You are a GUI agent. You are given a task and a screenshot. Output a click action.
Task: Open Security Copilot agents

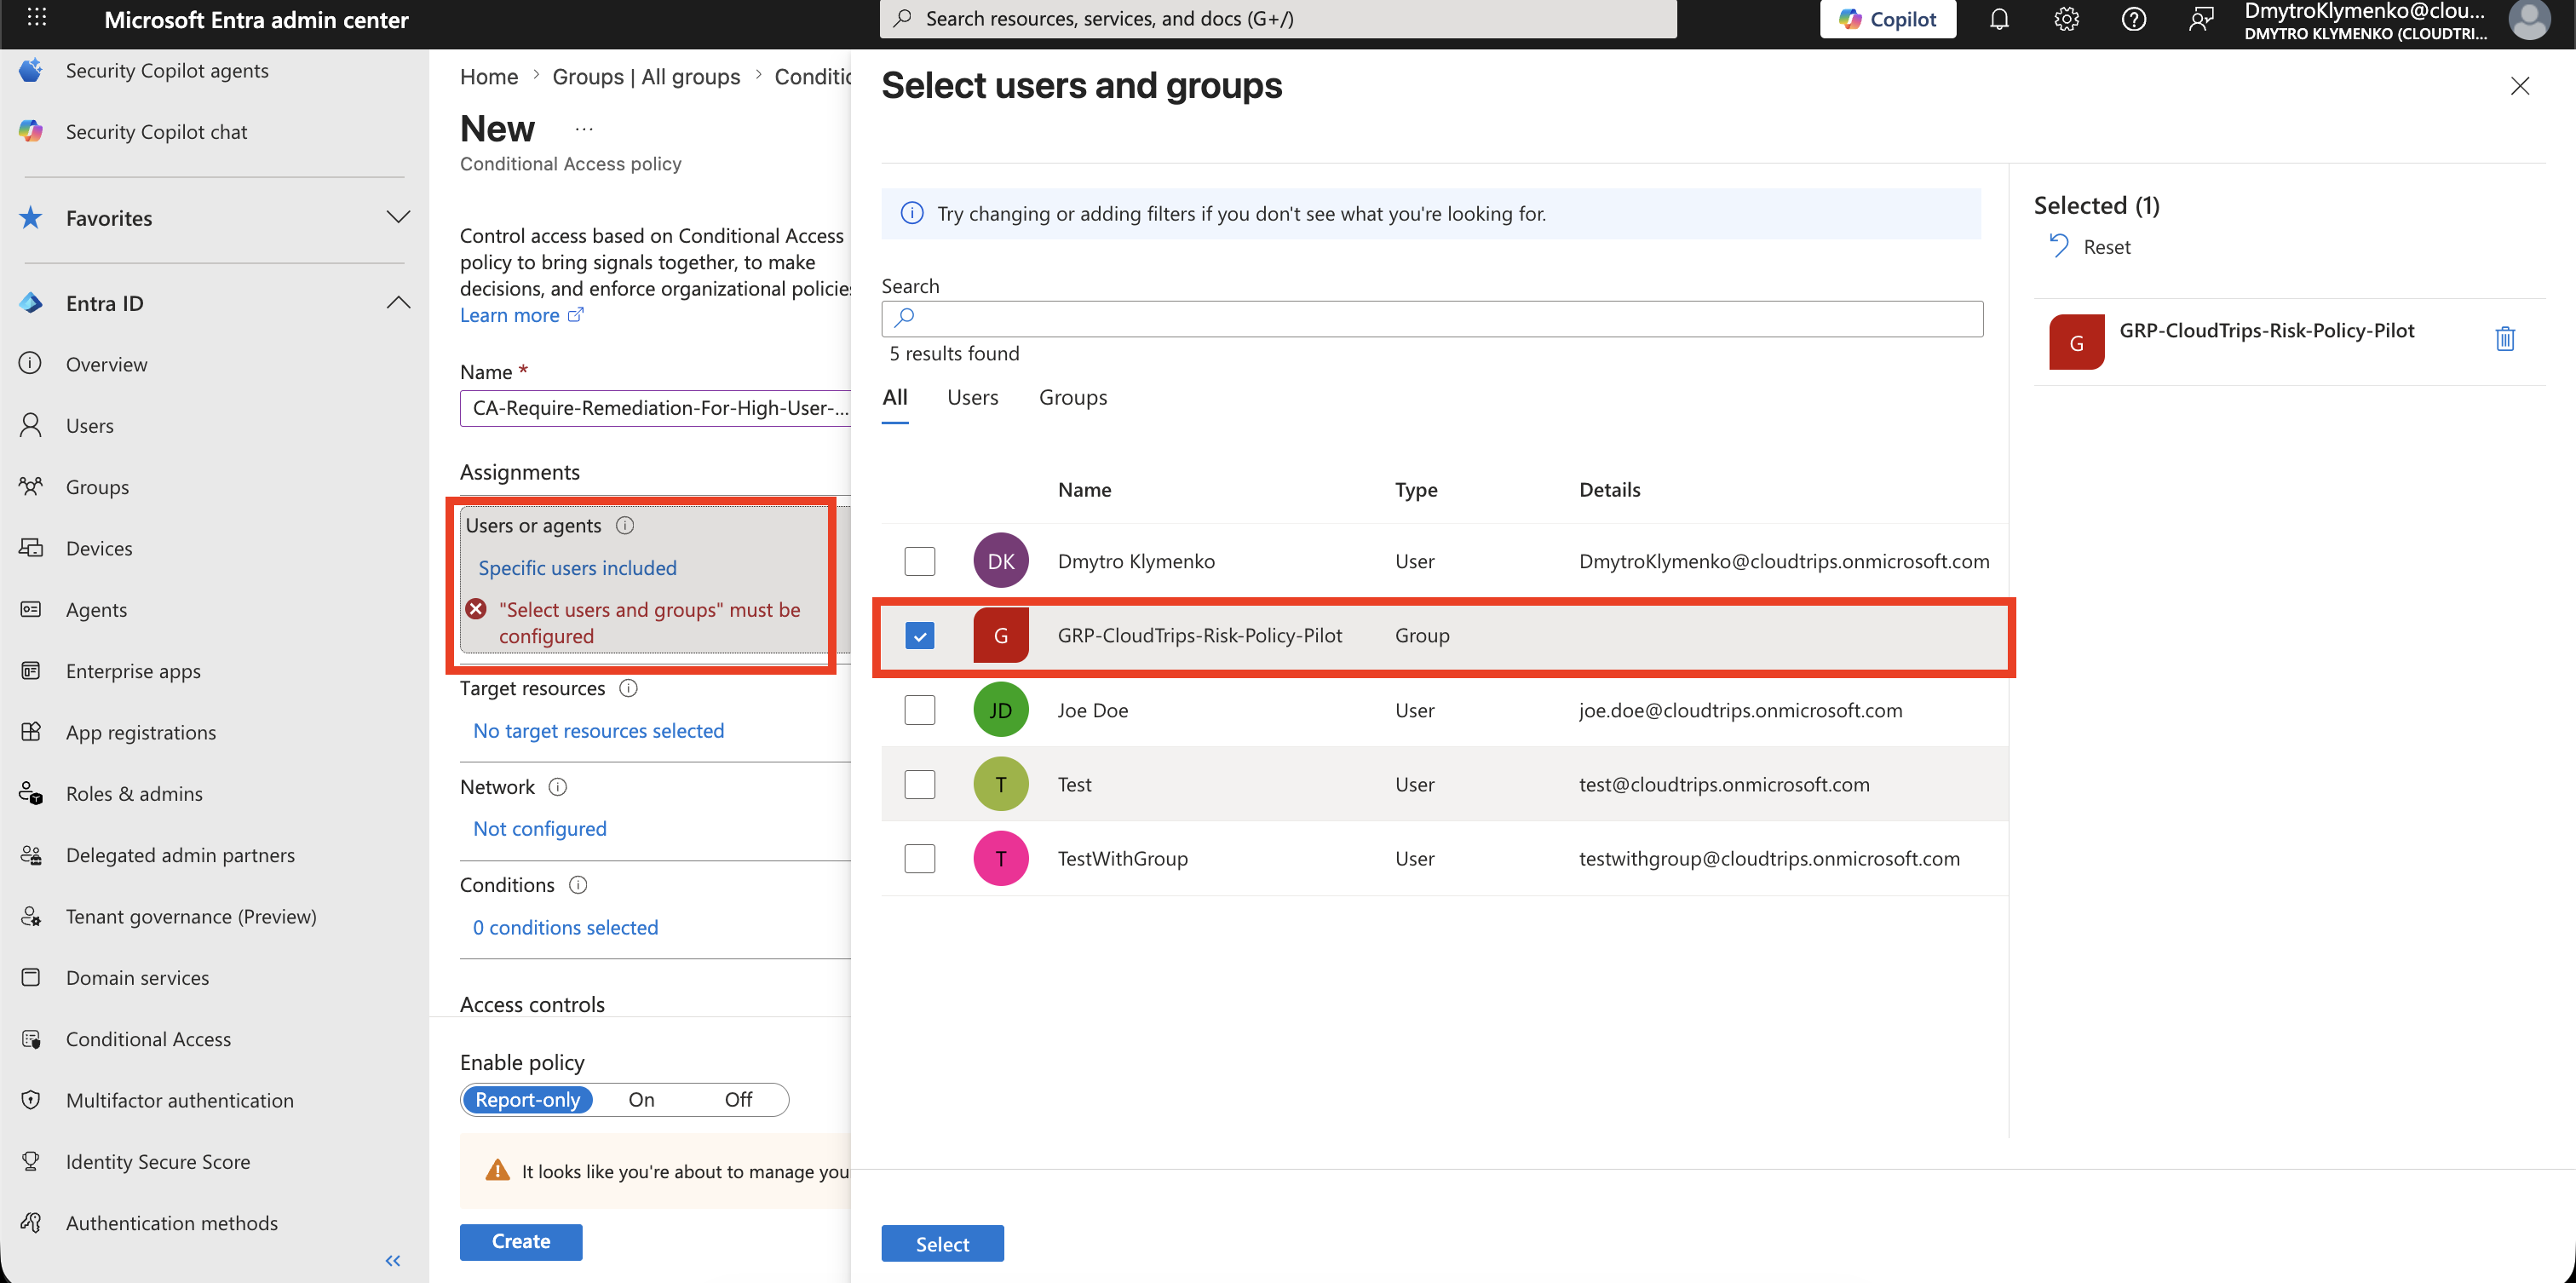[x=167, y=70]
